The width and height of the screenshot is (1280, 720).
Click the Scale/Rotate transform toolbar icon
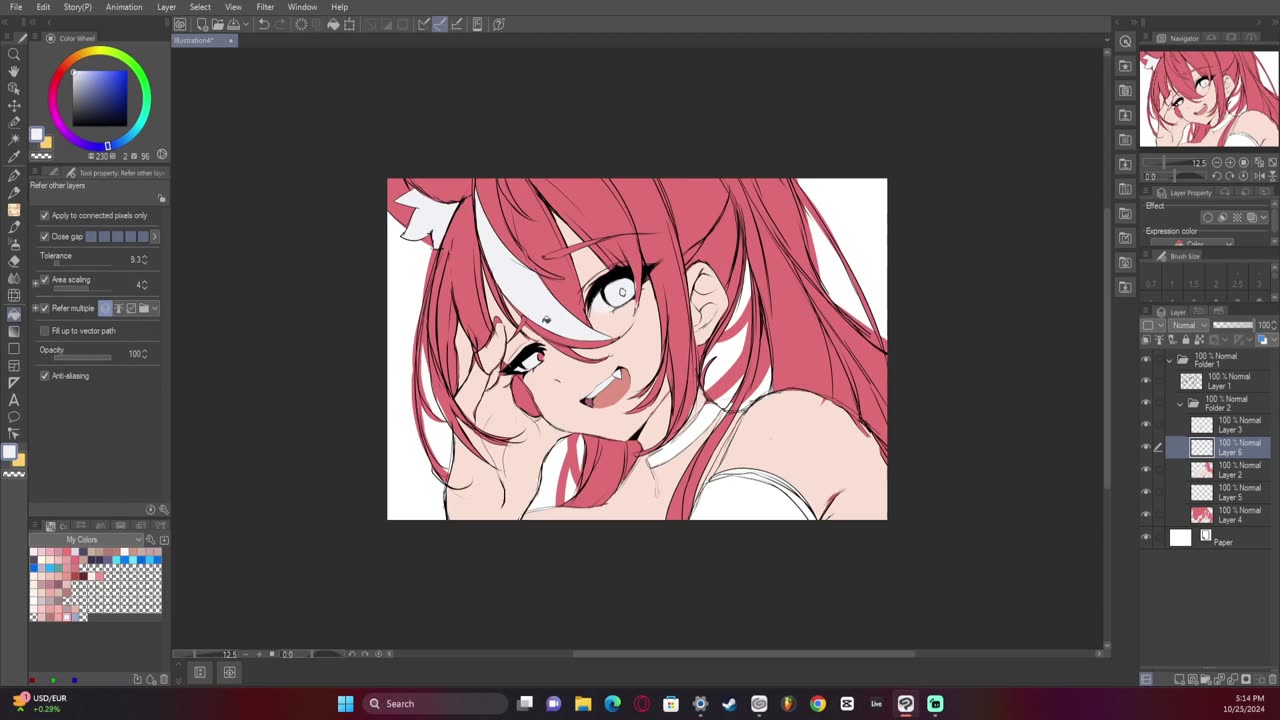coord(349,24)
